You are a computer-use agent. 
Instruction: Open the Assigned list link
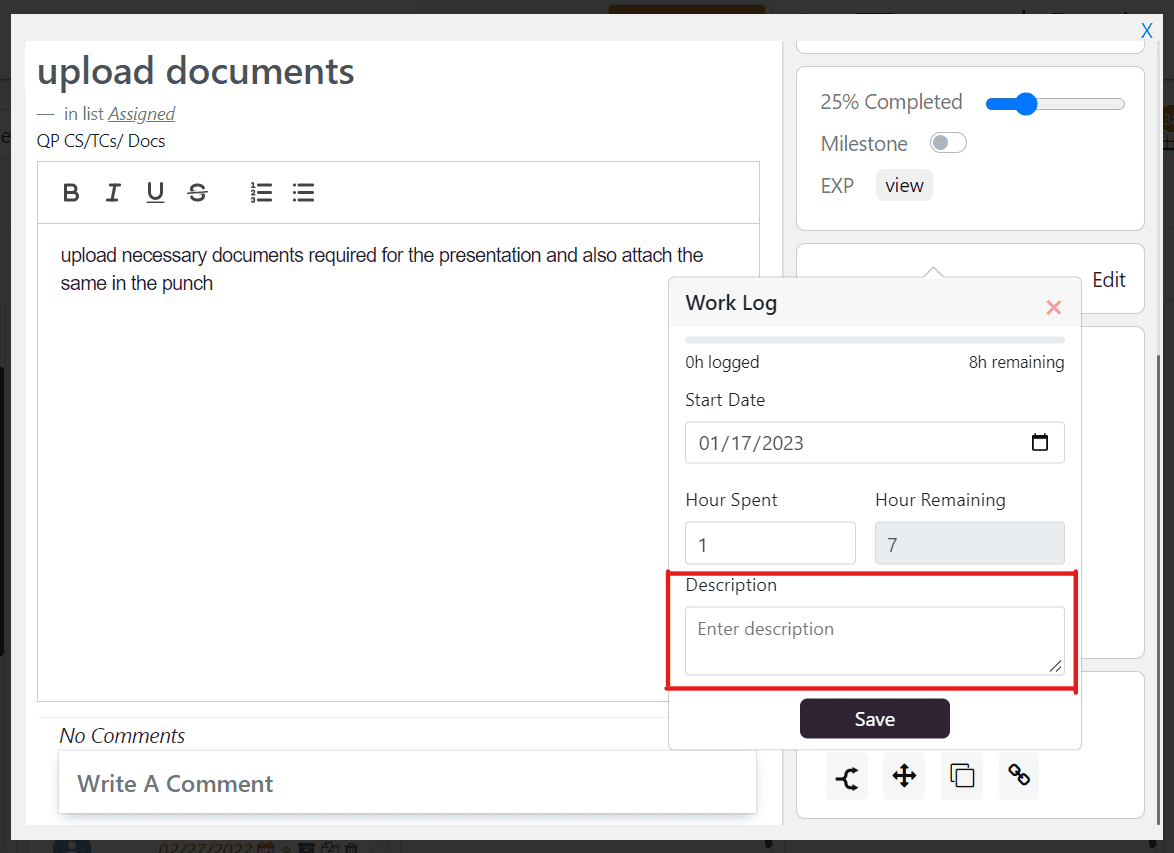[141, 114]
